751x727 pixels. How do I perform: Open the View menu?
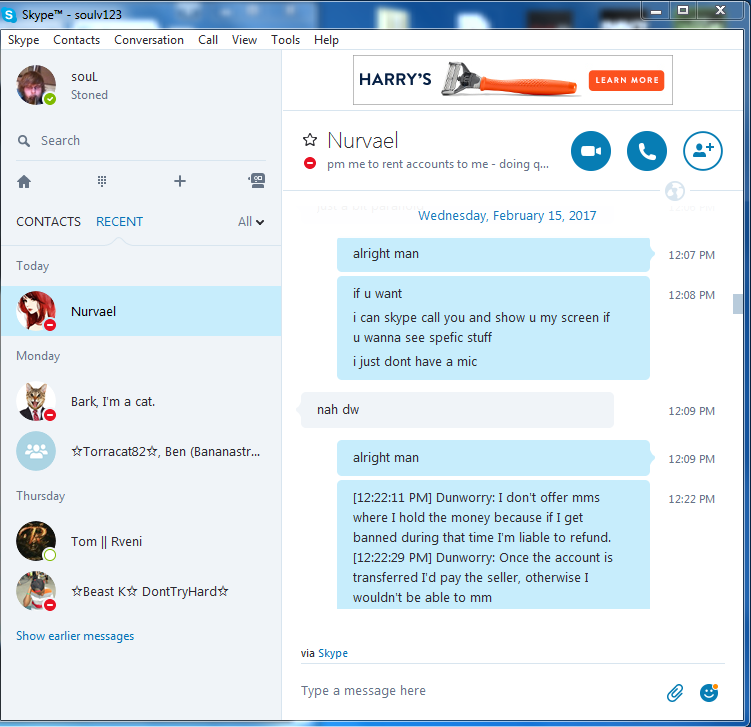click(x=244, y=40)
